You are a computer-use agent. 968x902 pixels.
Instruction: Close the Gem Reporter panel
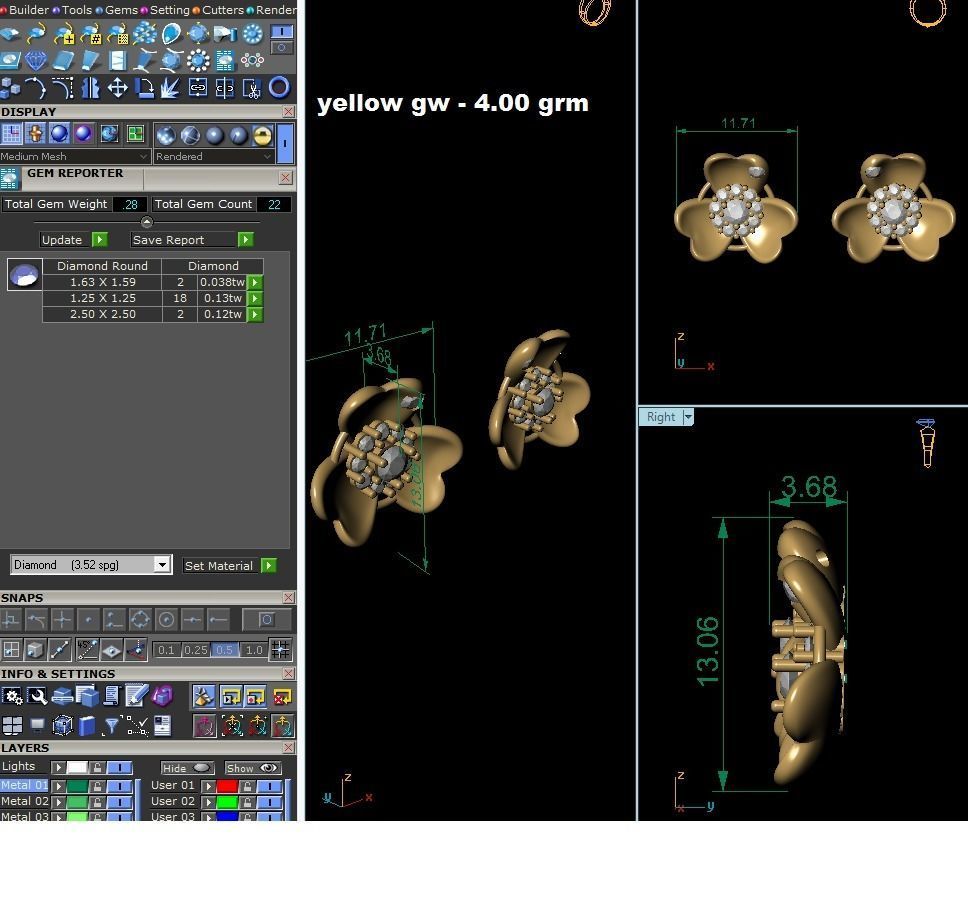[285, 178]
